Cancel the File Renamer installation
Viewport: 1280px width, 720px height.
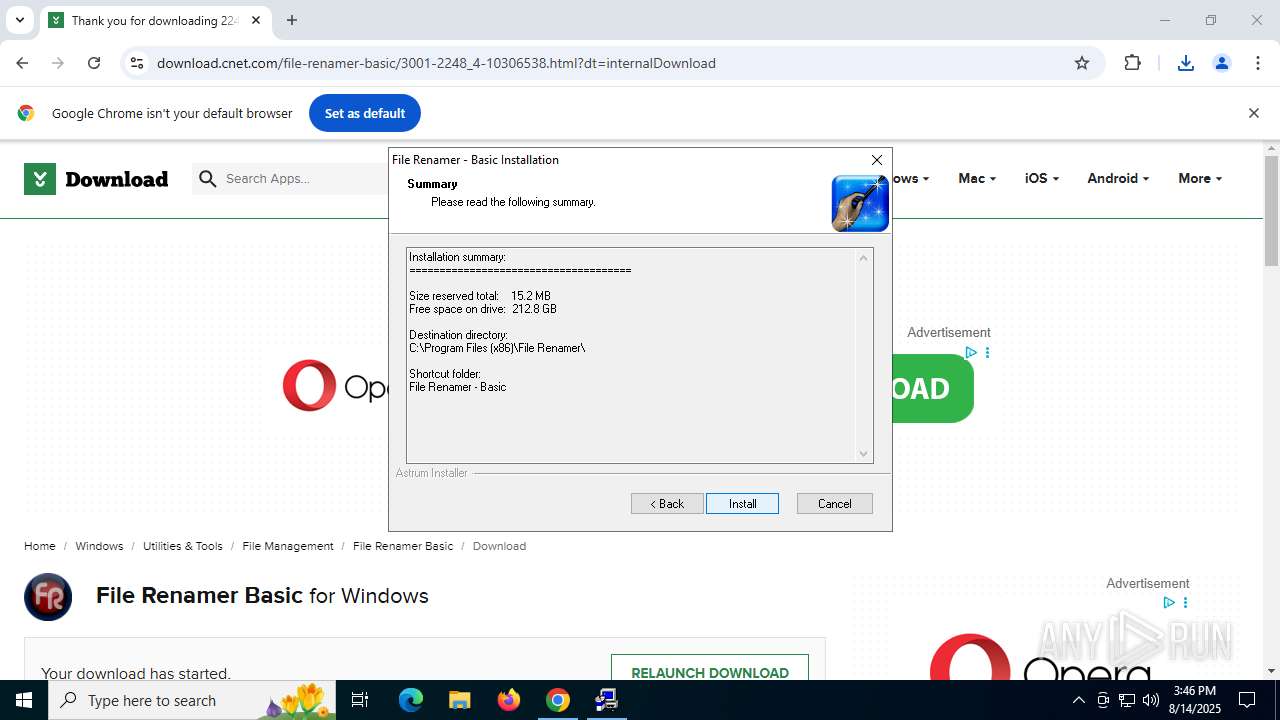click(834, 504)
